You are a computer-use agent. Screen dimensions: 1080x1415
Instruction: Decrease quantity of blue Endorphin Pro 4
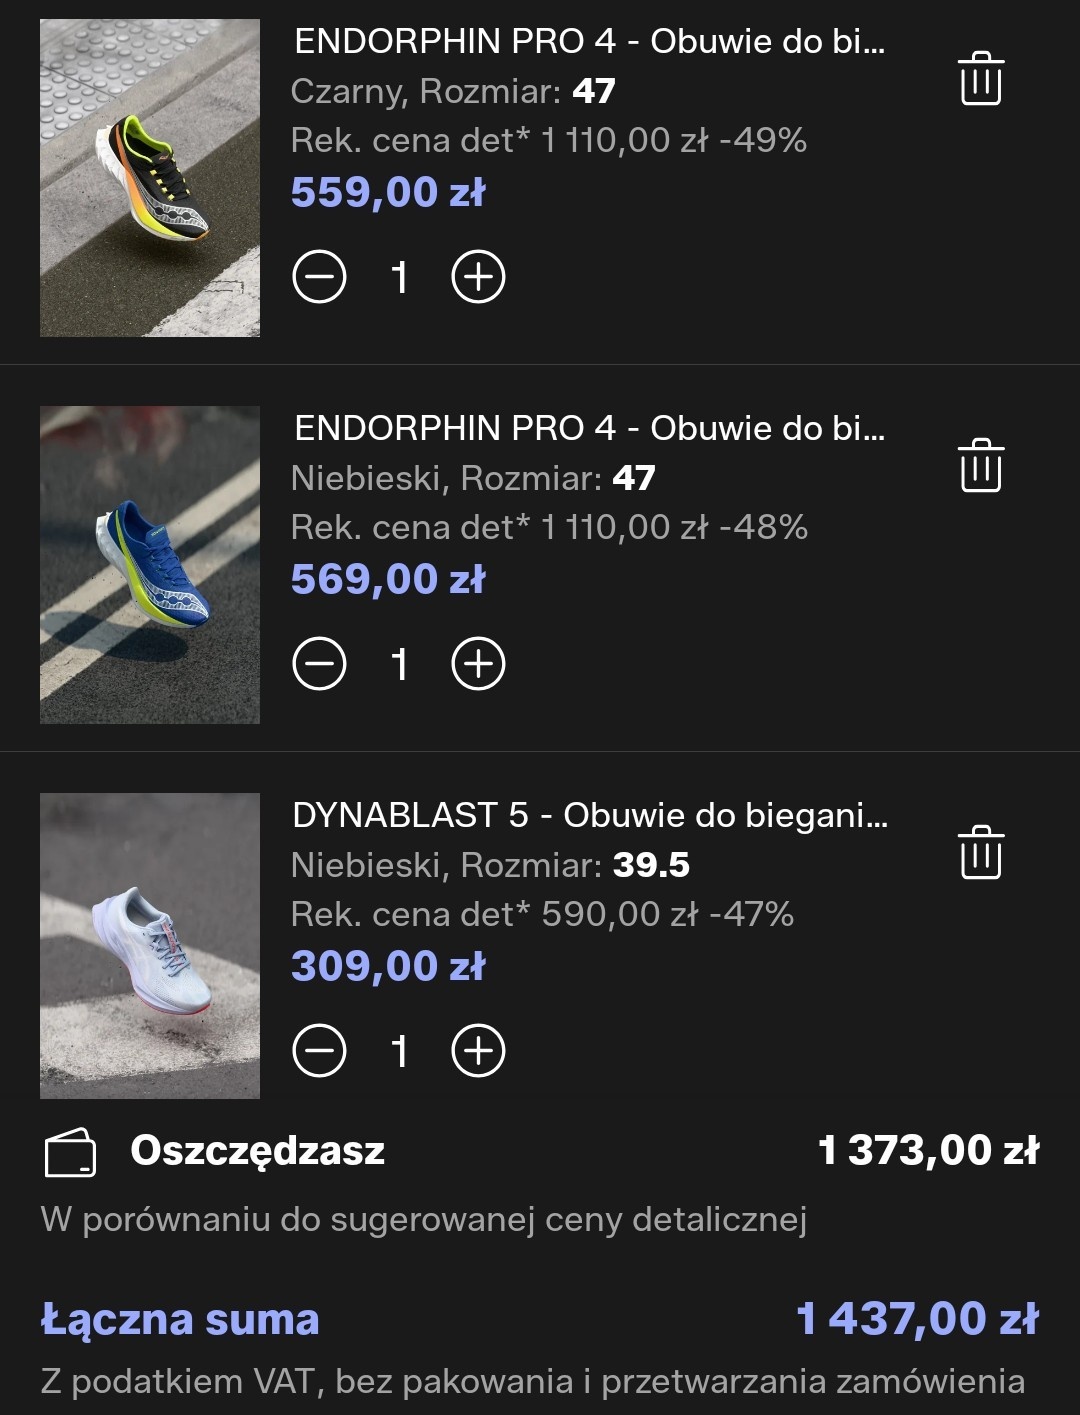click(319, 664)
